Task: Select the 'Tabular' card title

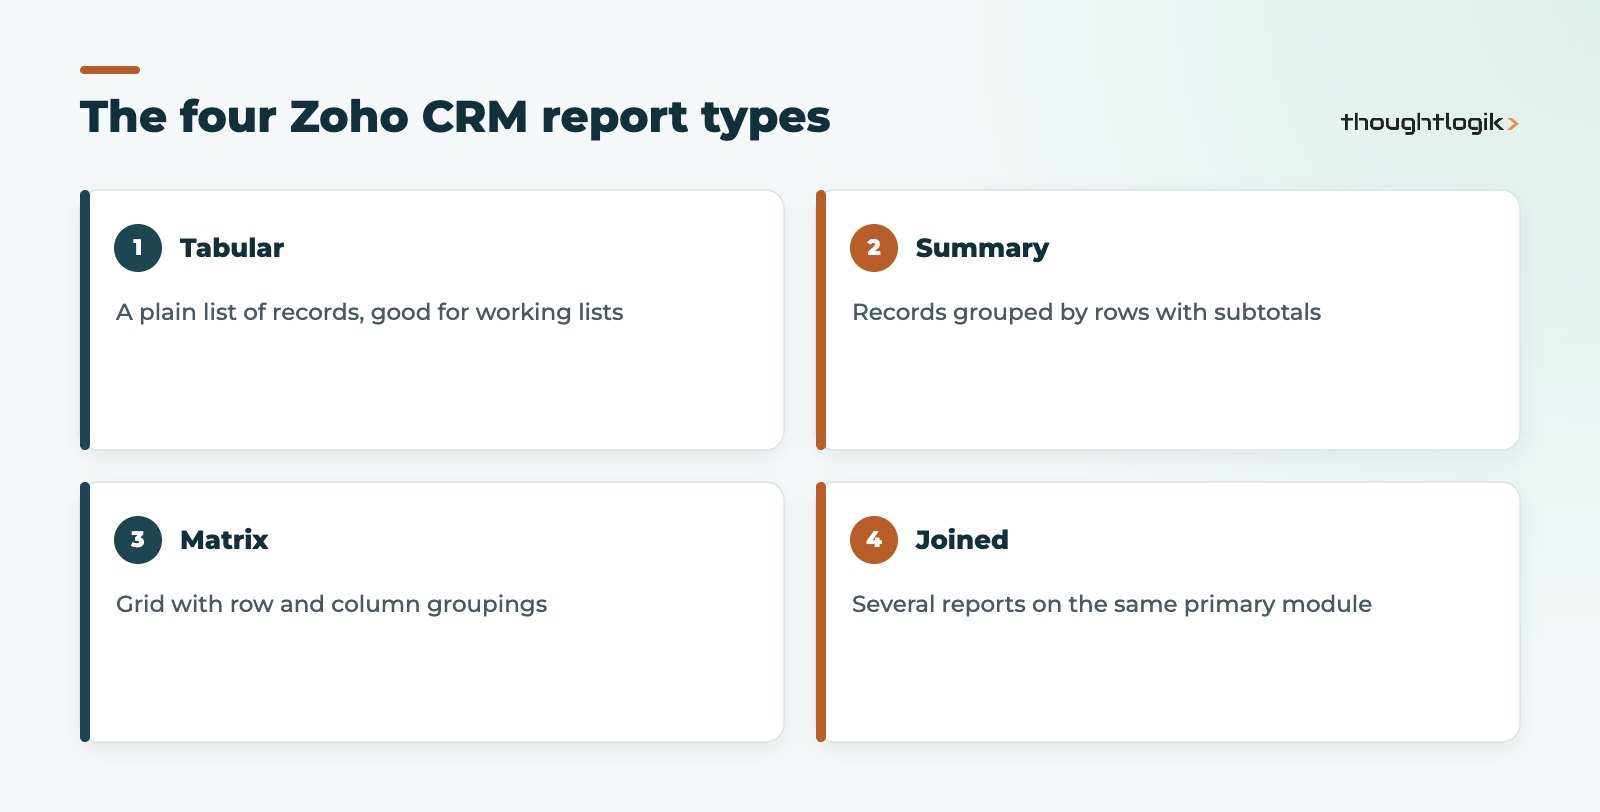Action: coord(232,248)
